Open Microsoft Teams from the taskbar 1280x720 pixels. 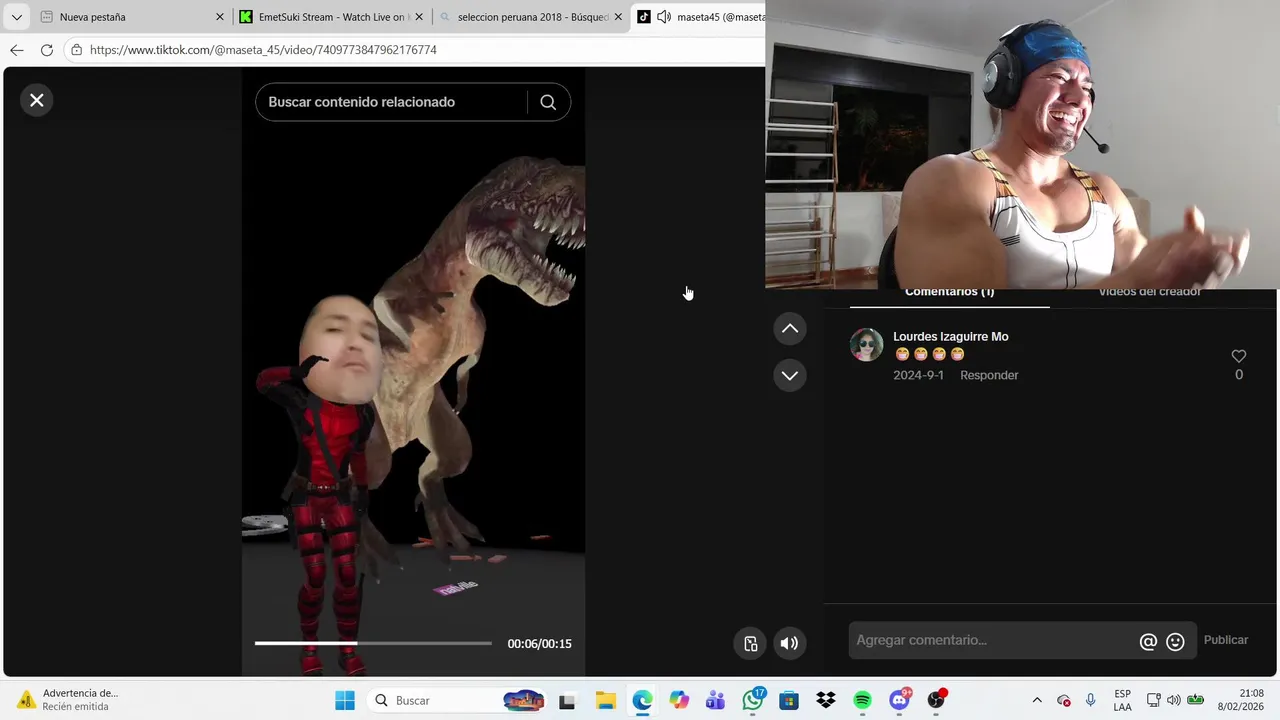point(715,700)
